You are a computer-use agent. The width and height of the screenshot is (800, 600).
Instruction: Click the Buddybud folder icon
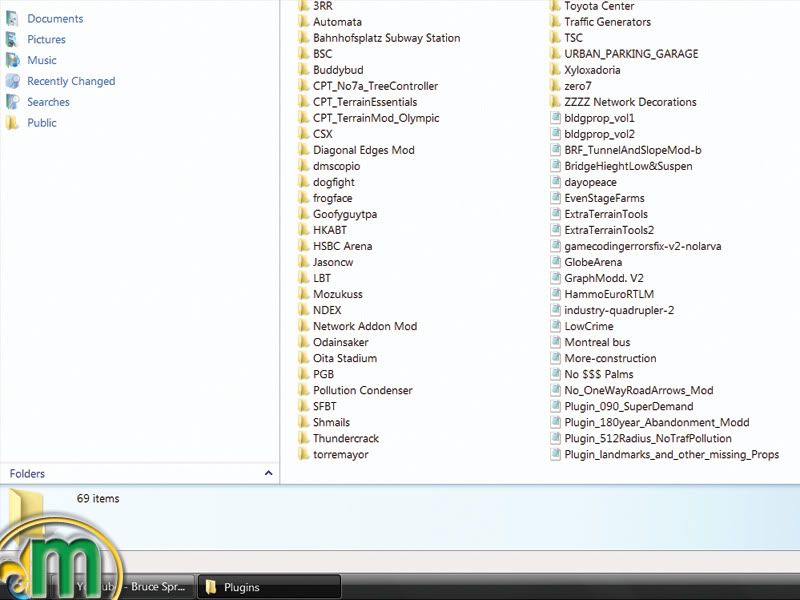click(x=304, y=70)
